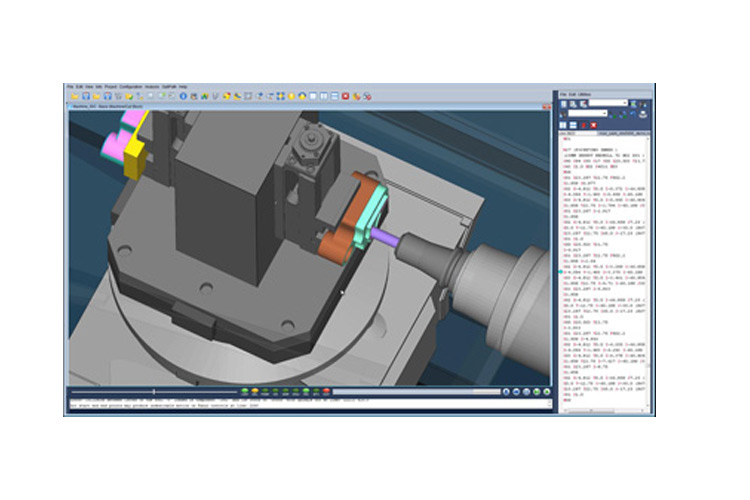
Task: Select the single view layout icon
Action: pyautogui.click(x=313, y=96)
